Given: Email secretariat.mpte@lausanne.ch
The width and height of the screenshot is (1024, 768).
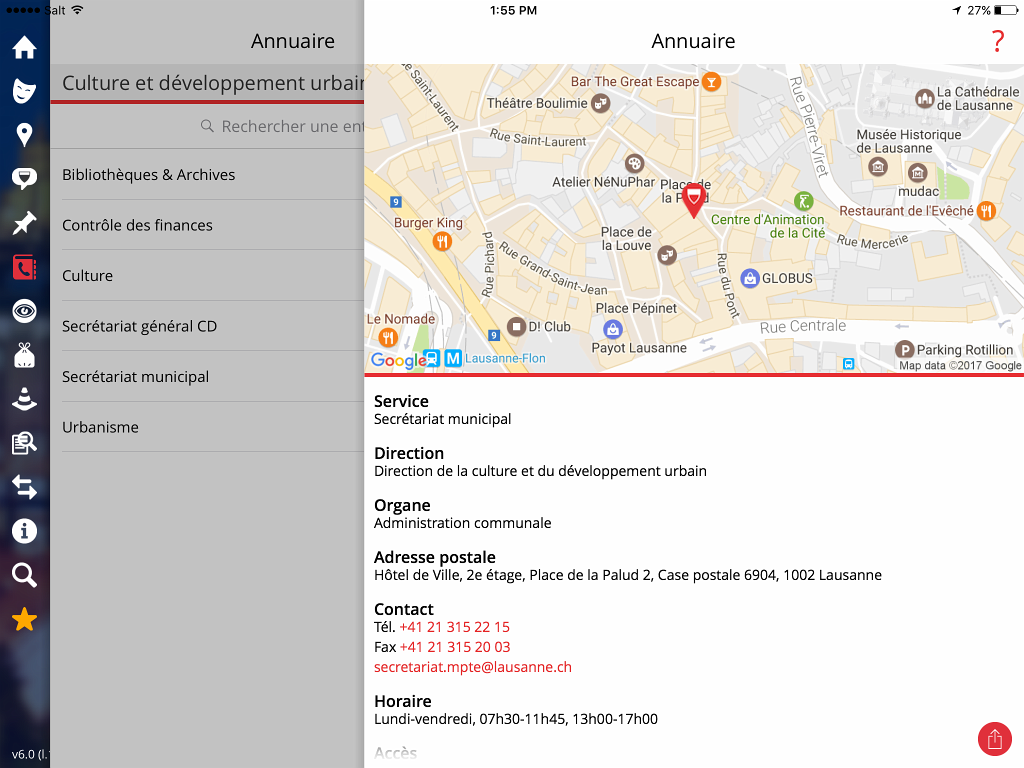Looking at the screenshot, I should [x=473, y=667].
